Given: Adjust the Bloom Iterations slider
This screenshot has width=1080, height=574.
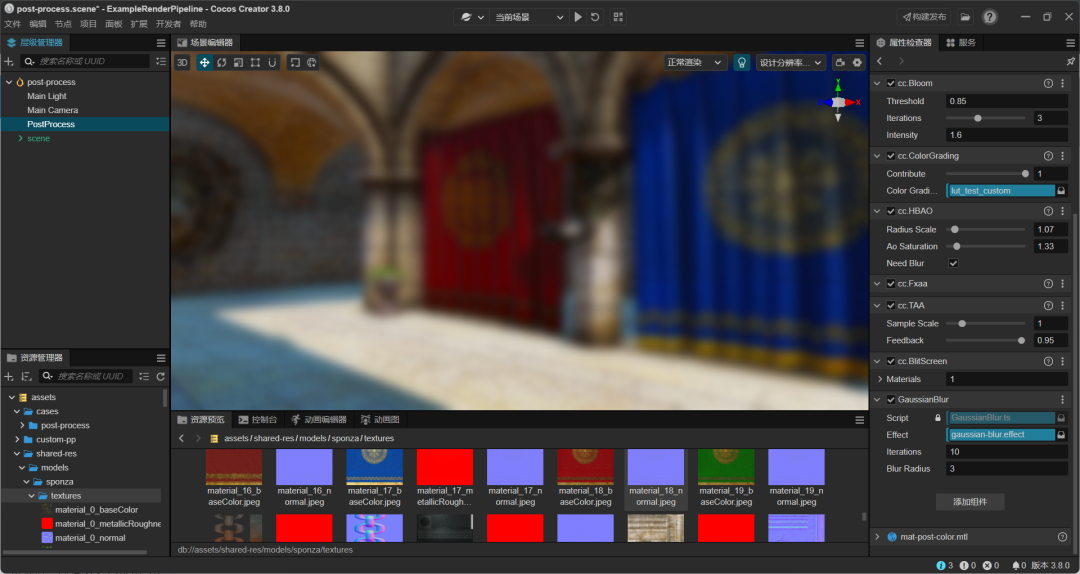Looking at the screenshot, I should (986, 119).
